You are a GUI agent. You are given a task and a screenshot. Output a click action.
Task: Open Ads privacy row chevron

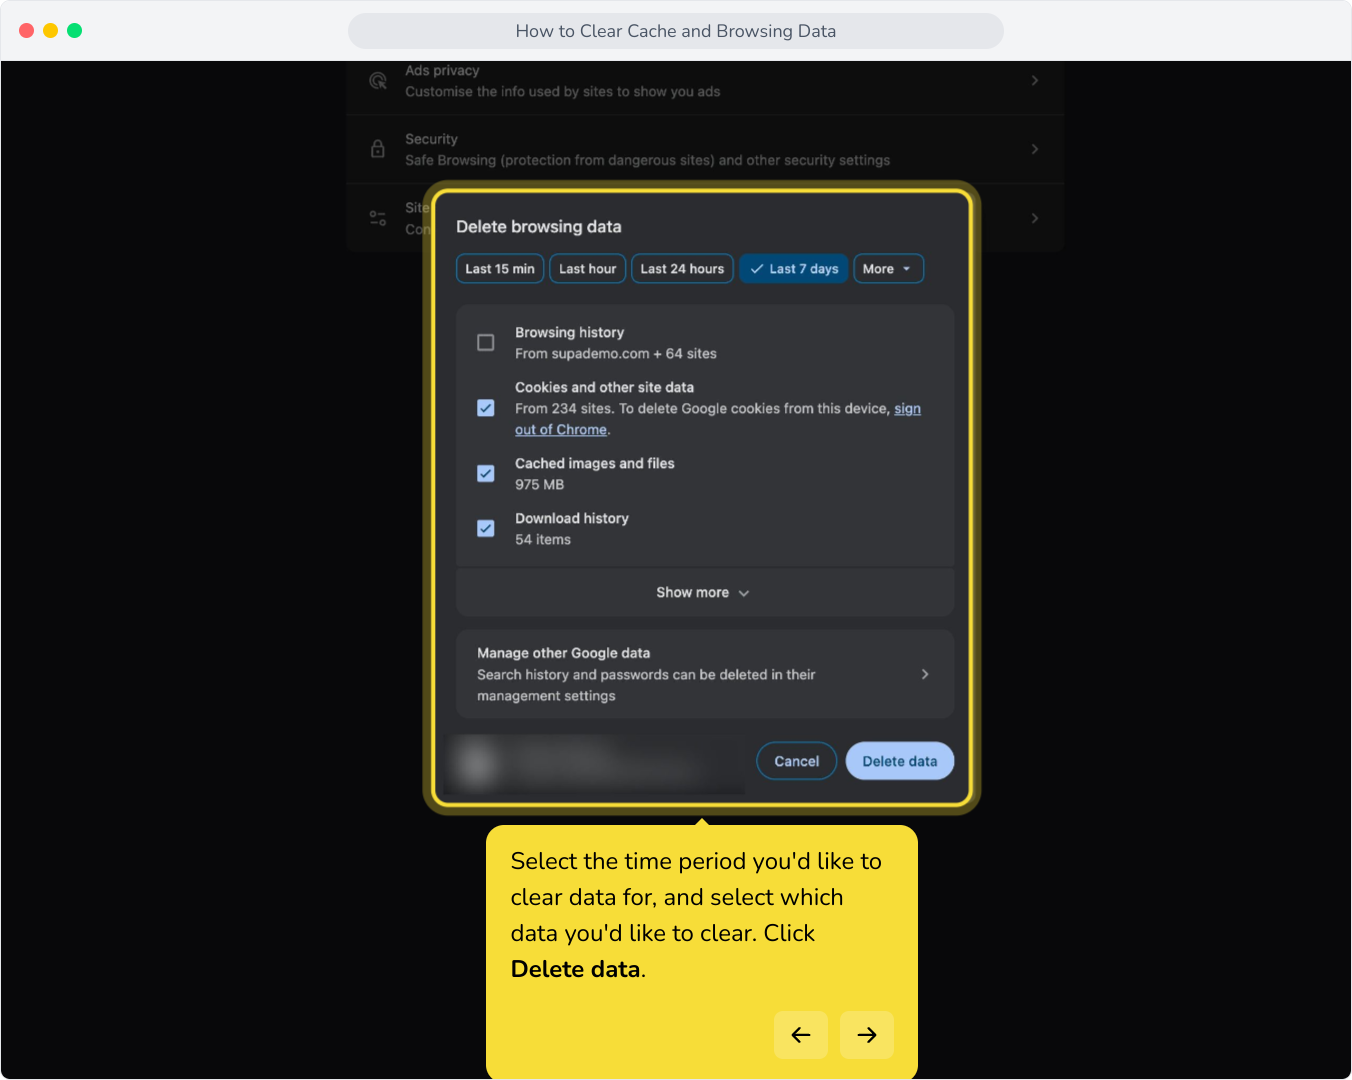click(x=1035, y=80)
